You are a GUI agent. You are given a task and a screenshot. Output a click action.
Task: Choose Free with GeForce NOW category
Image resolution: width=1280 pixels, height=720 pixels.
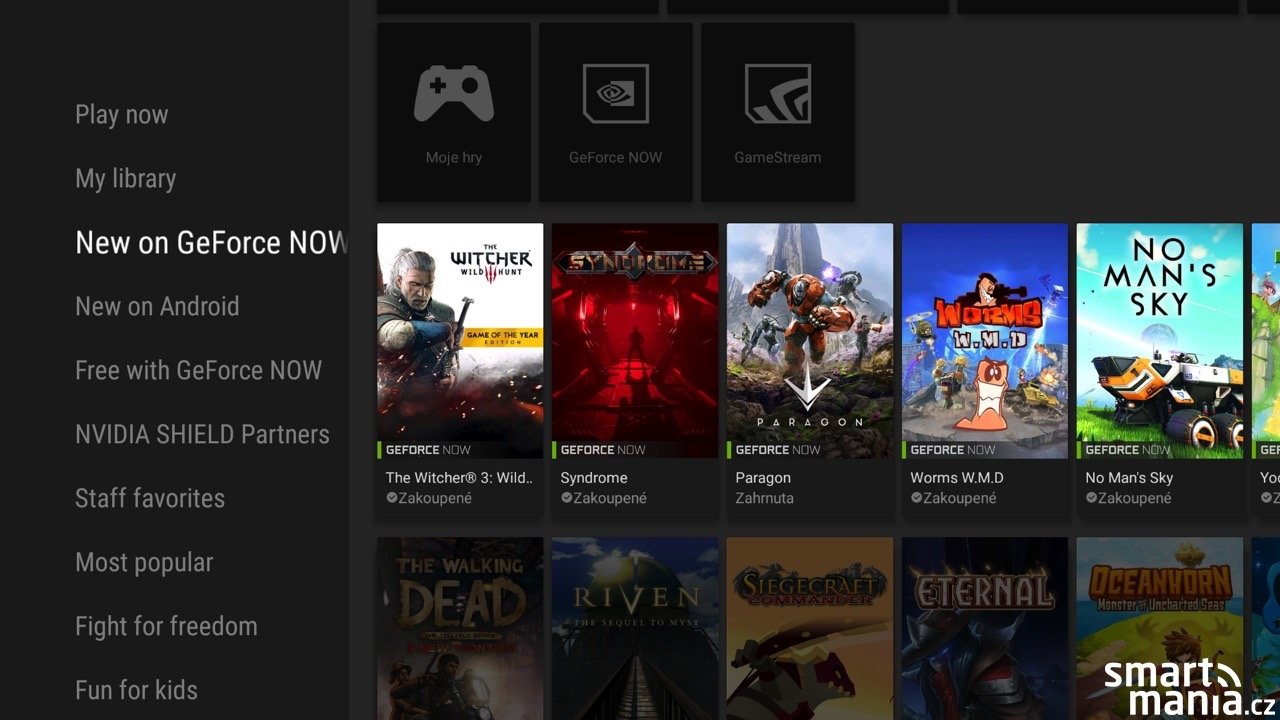pyautogui.click(x=199, y=370)
